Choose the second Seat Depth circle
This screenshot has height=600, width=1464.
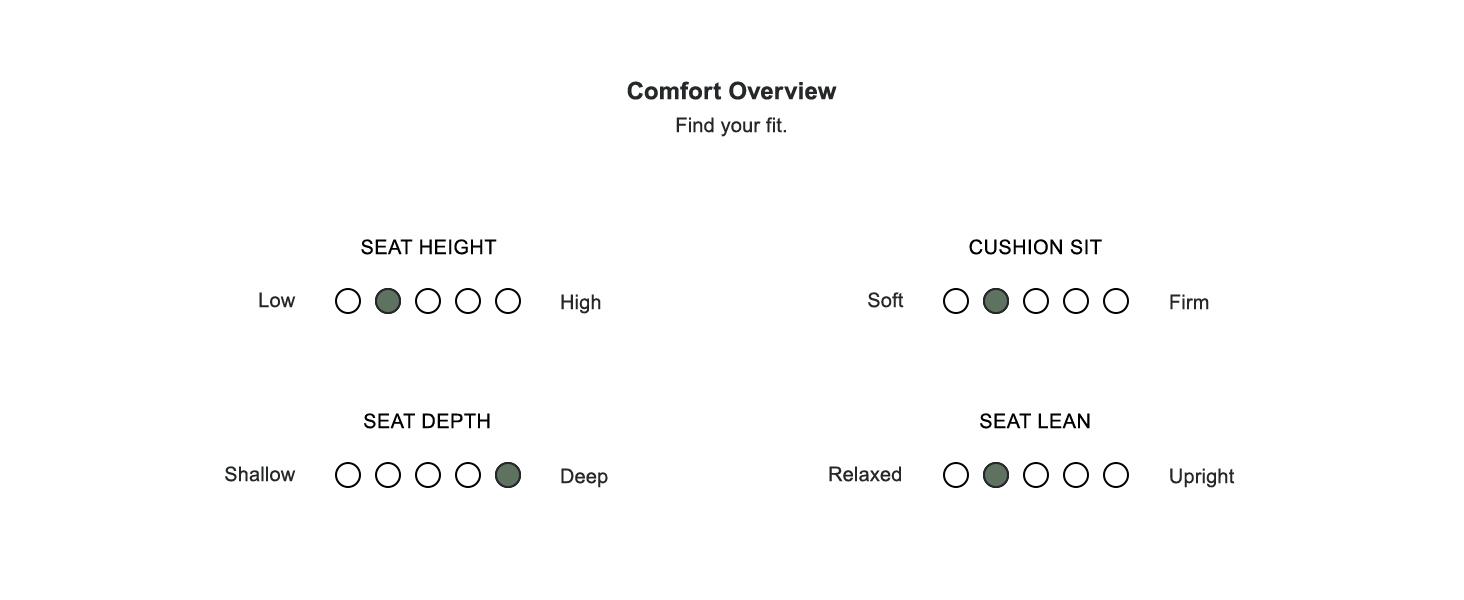pyautogui.click(x=388, y=475)
